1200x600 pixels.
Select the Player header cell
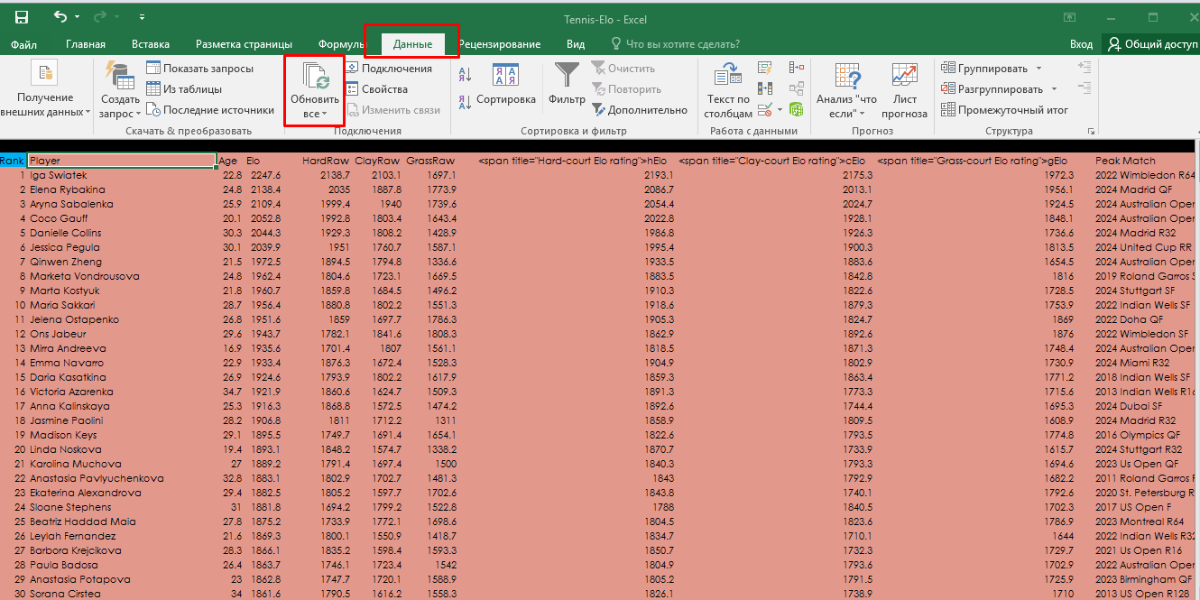click(x=120, y=160)
